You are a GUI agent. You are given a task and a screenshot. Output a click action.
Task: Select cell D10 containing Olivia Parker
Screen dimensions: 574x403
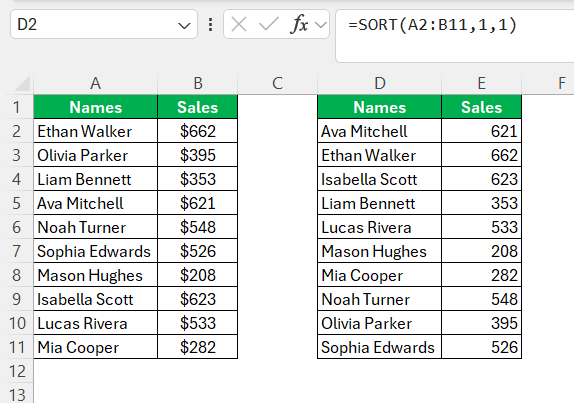(380, 323)
